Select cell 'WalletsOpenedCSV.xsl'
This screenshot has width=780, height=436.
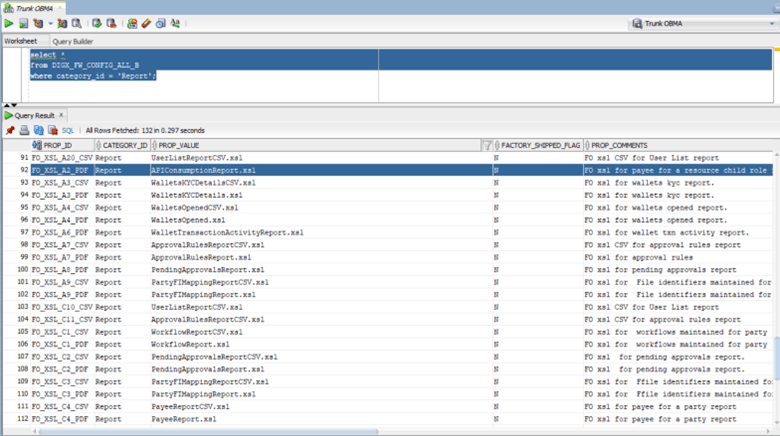click(x=195, y=208)
